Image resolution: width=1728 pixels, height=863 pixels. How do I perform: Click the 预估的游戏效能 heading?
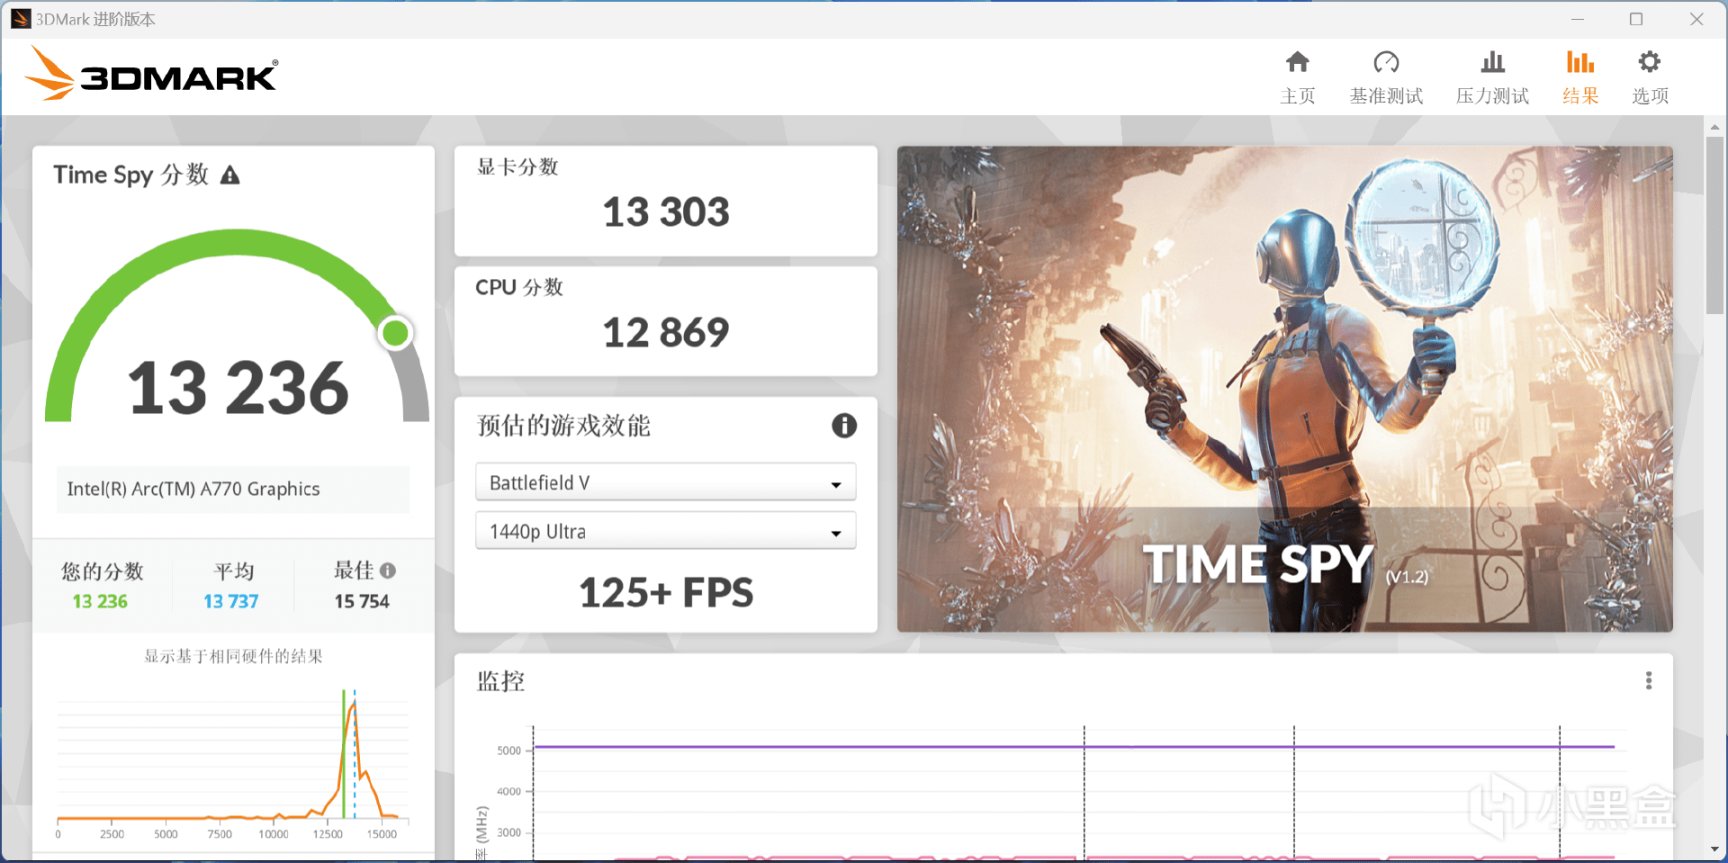[x=564, y=426]
